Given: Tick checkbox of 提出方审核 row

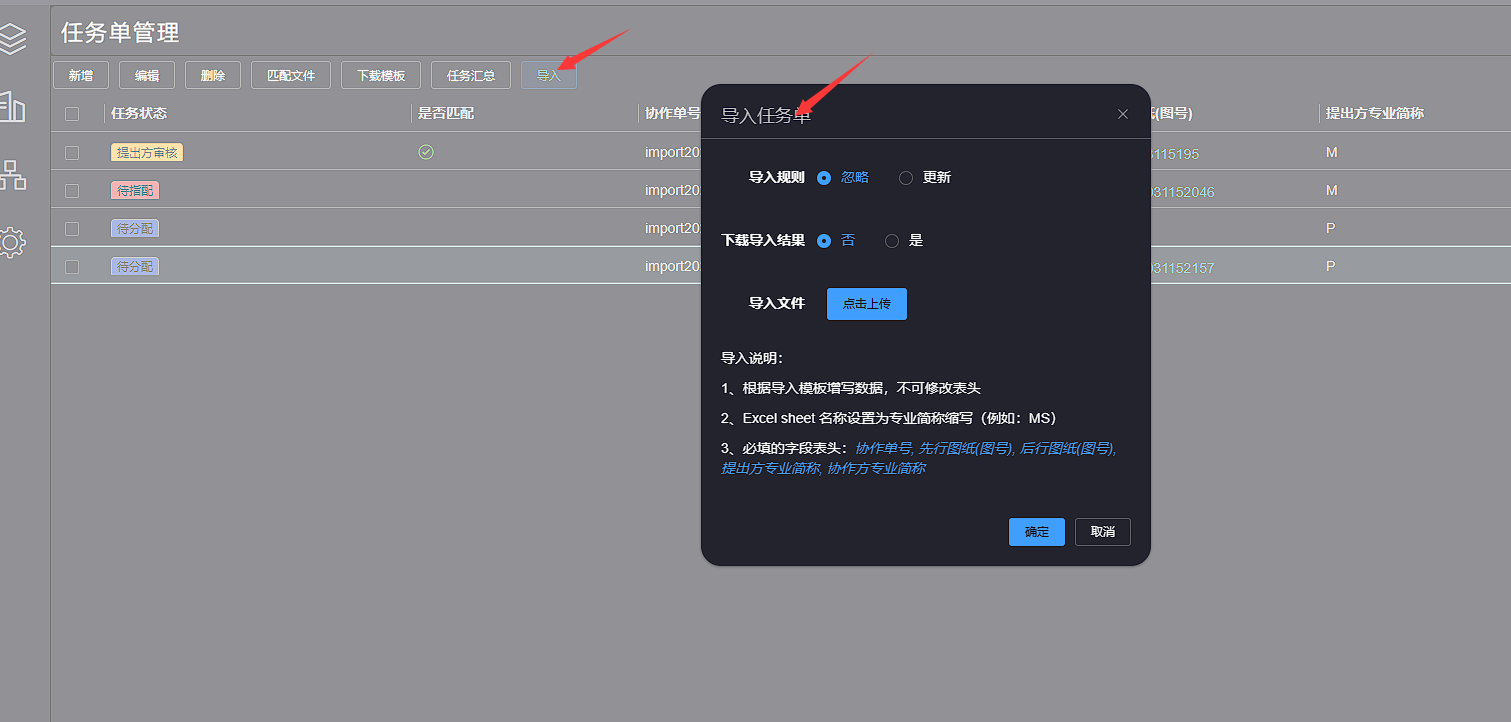Looking at the screenshot, I should pyautogui.click(x=72, y=153).
